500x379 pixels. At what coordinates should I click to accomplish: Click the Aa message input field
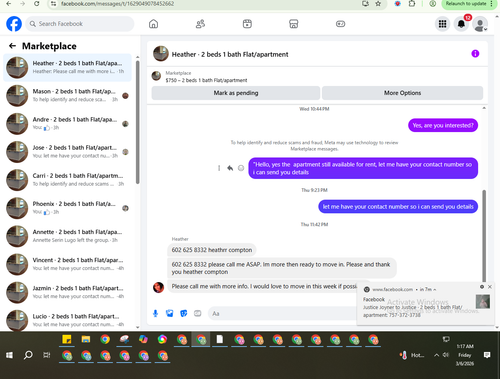pyautogui.click(x=283, y=314)
